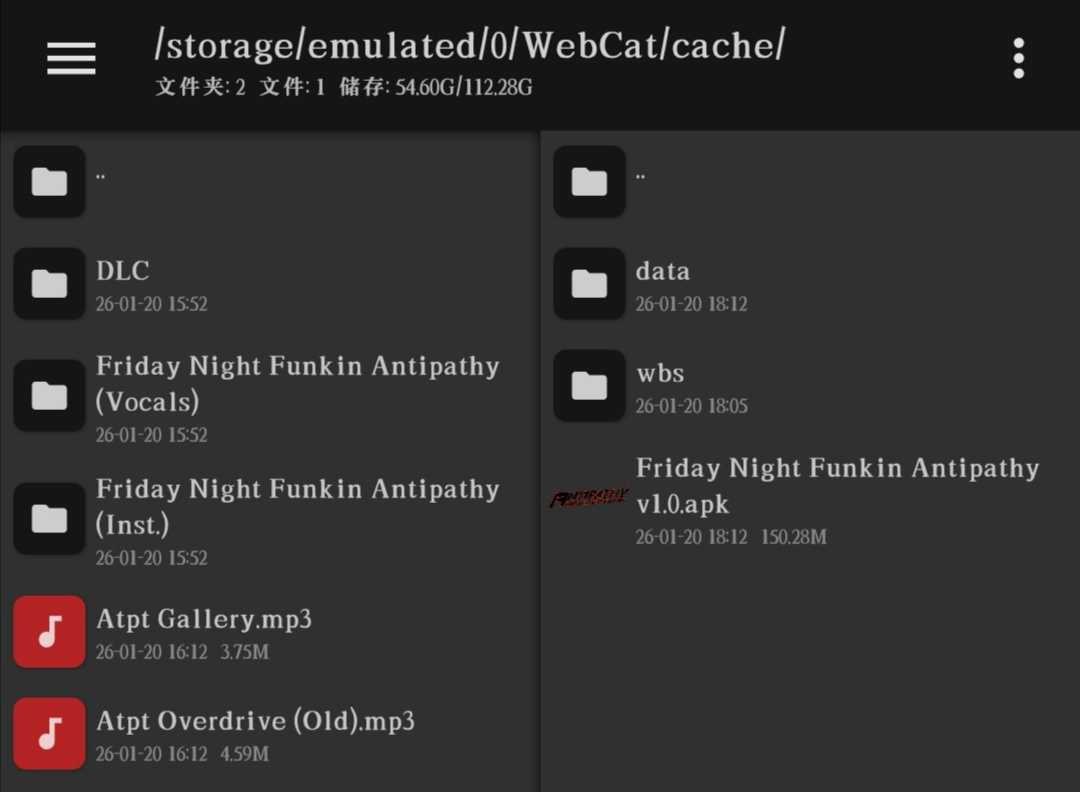Screen dimensions: 1080x792
Task: Open the data folder name
Action: click(662, 271)
